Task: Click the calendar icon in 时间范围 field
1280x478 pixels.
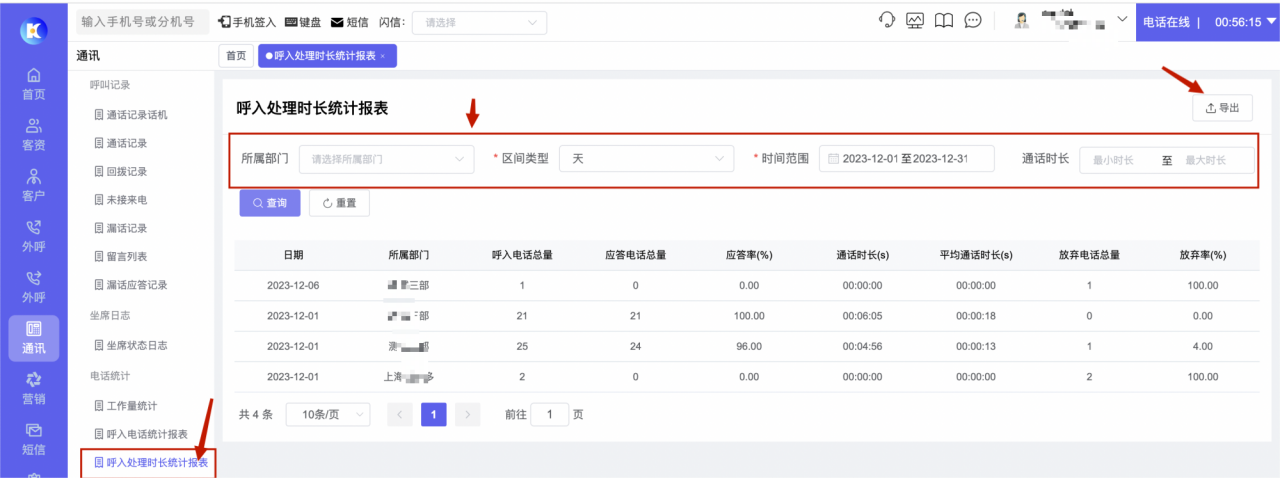Action: click(x=832, y=159)
